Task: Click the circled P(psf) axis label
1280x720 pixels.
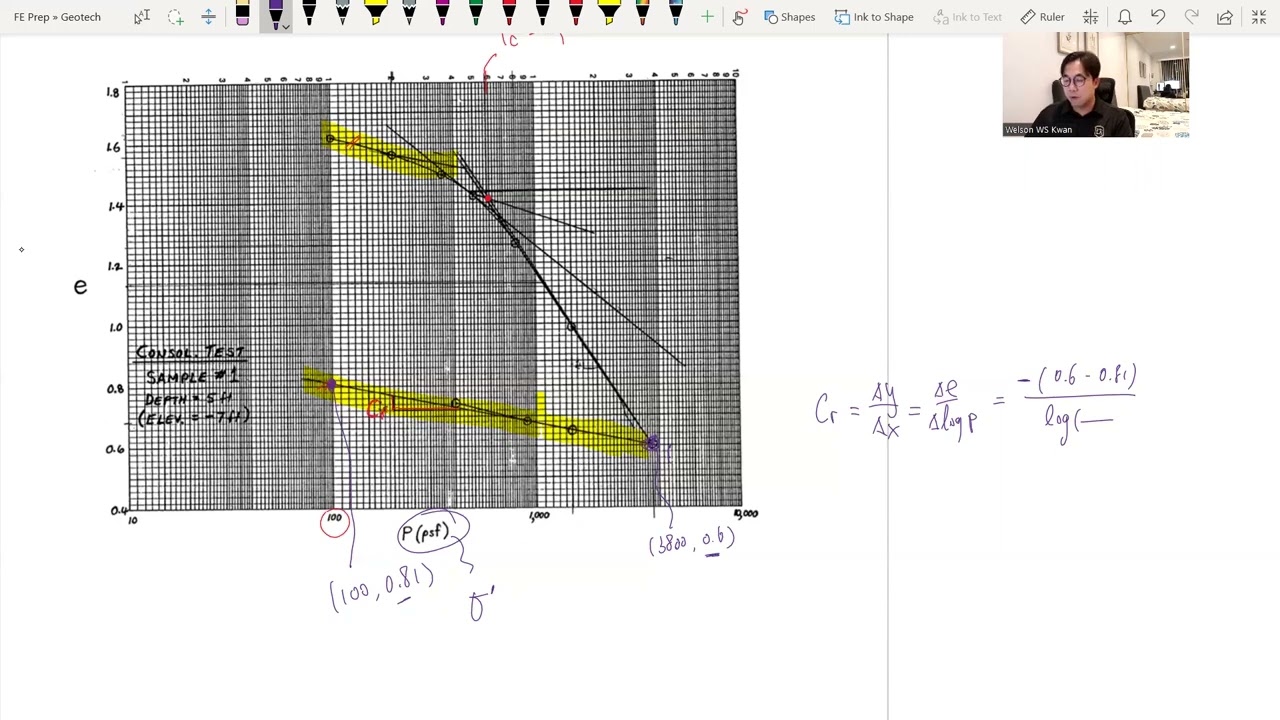Action: 432,533
